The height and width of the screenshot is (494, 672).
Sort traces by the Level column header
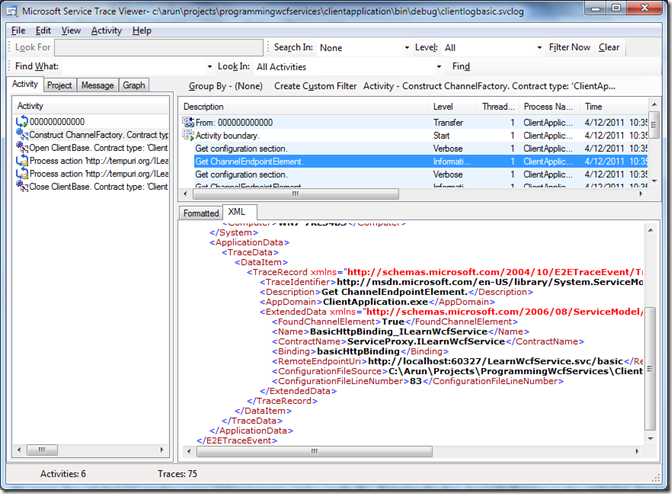[x=453, y=107]
